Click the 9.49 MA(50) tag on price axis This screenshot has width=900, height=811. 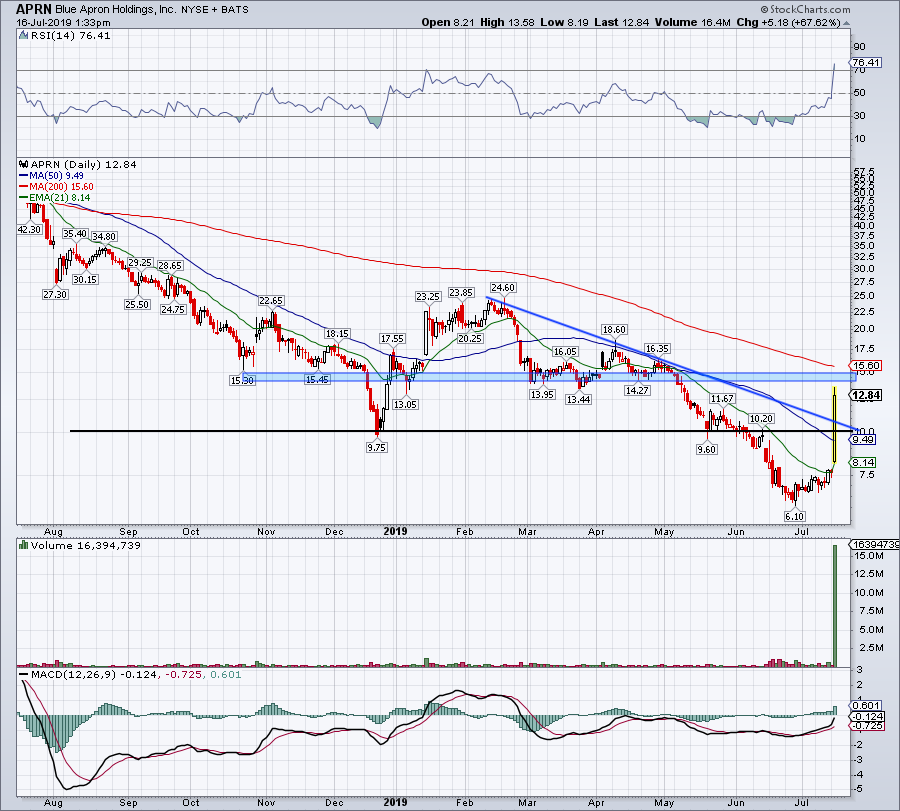coord(863,440)
